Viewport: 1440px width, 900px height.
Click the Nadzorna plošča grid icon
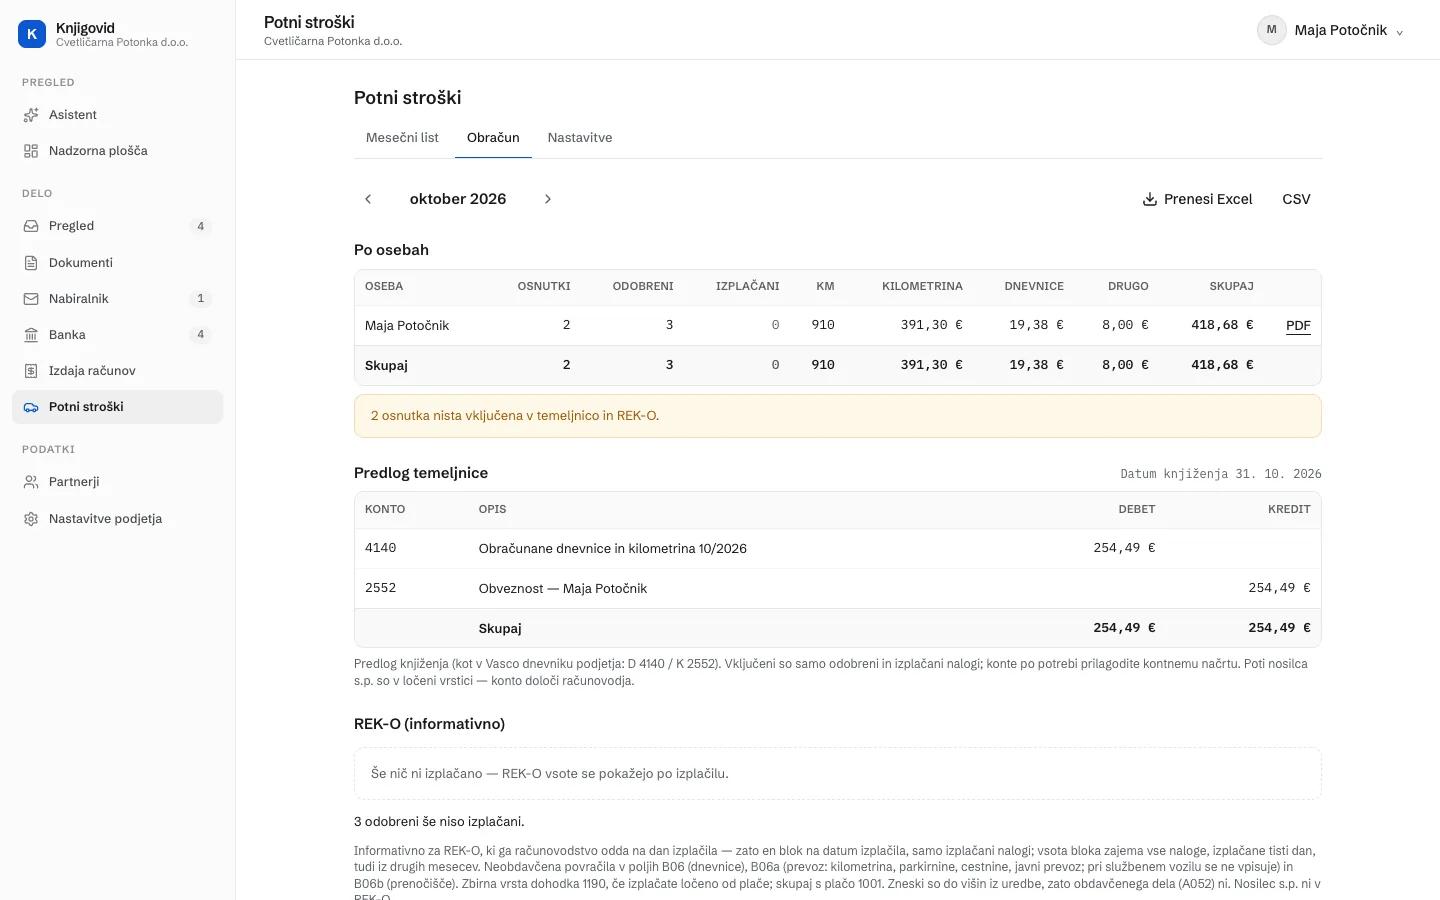[x=31, y=151]
